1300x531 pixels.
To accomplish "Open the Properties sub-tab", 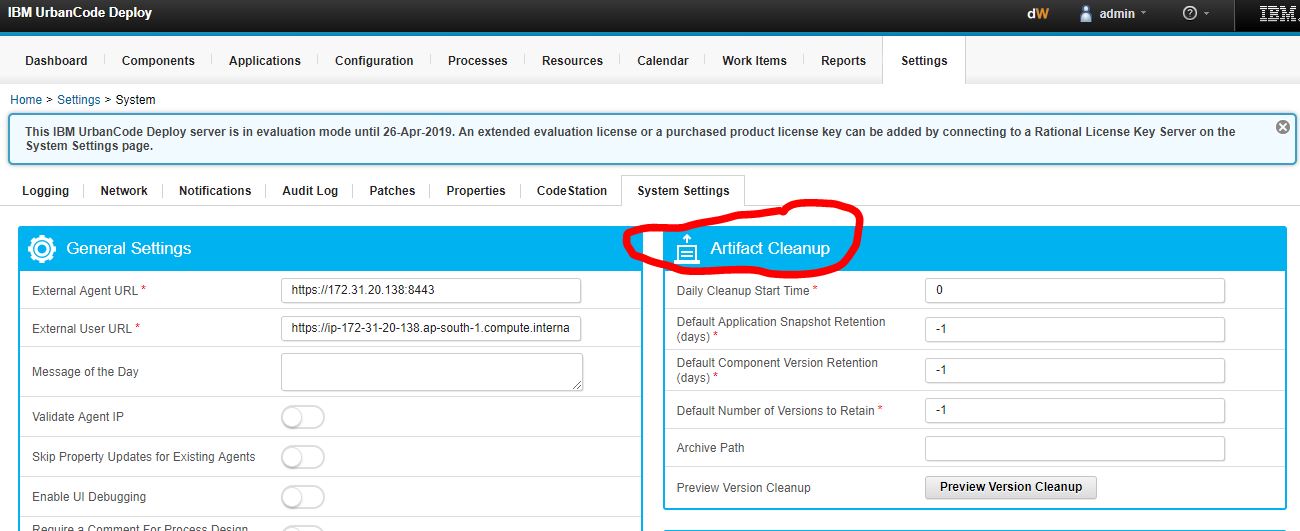I will 476,191.
